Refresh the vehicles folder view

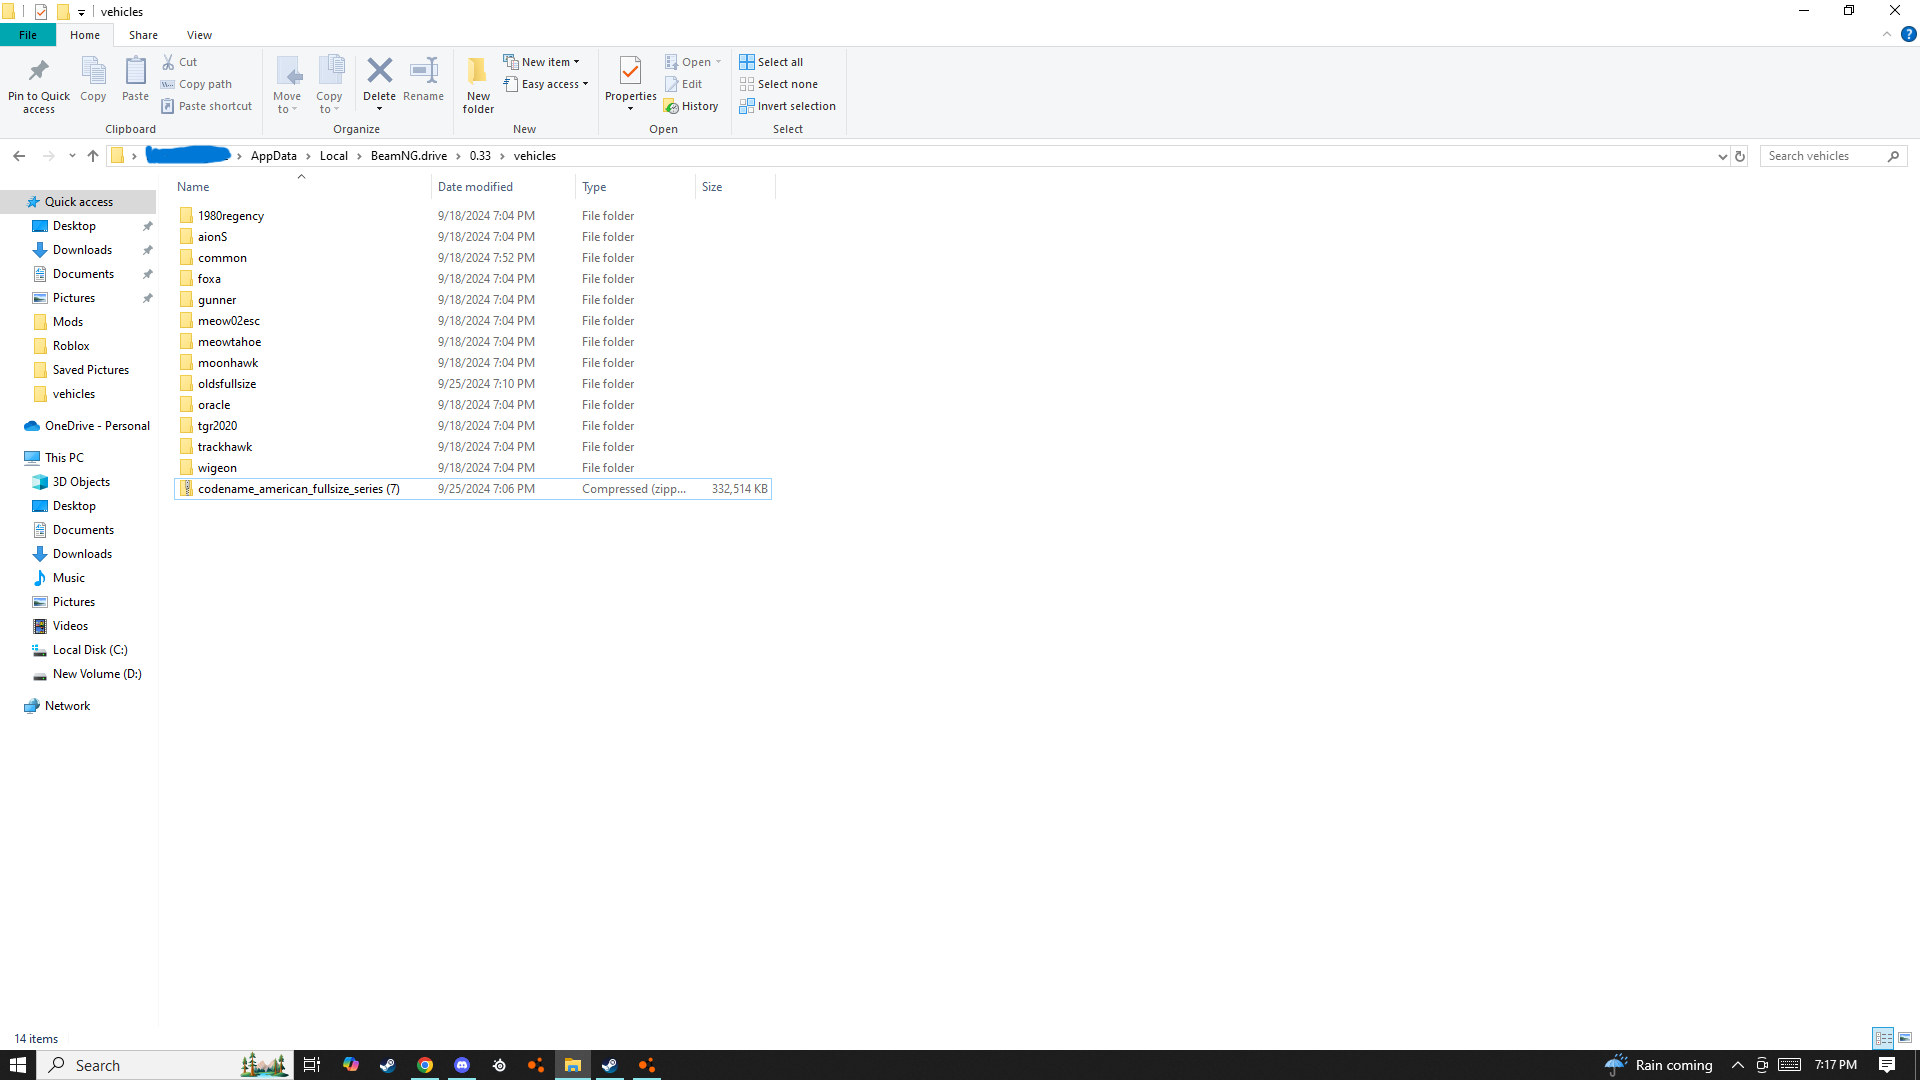coord(1740,156)
